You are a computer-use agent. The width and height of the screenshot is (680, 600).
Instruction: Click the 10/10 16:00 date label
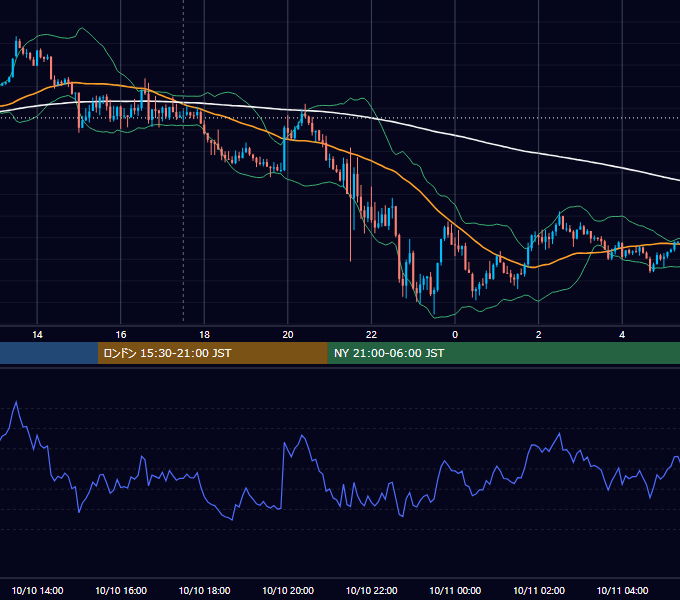pos(121,590)
